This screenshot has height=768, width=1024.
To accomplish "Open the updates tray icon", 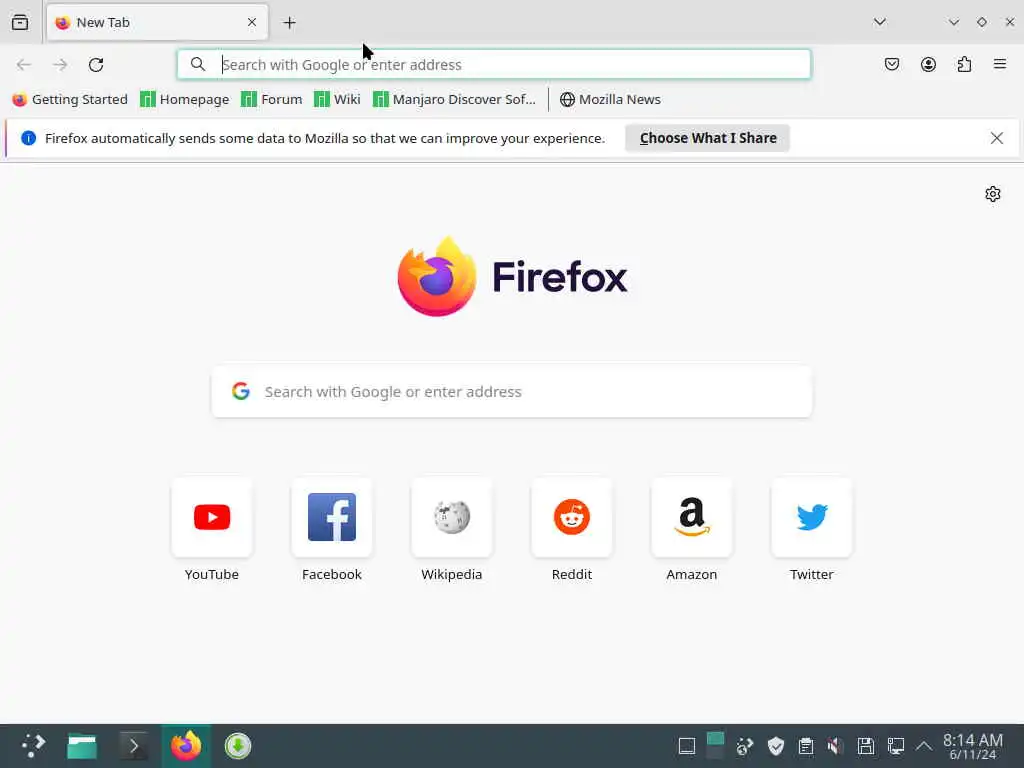I will point(744,746).
